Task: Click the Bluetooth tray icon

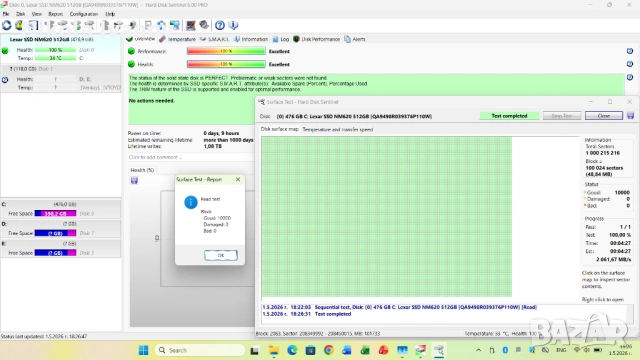Action: coord(505,350)
